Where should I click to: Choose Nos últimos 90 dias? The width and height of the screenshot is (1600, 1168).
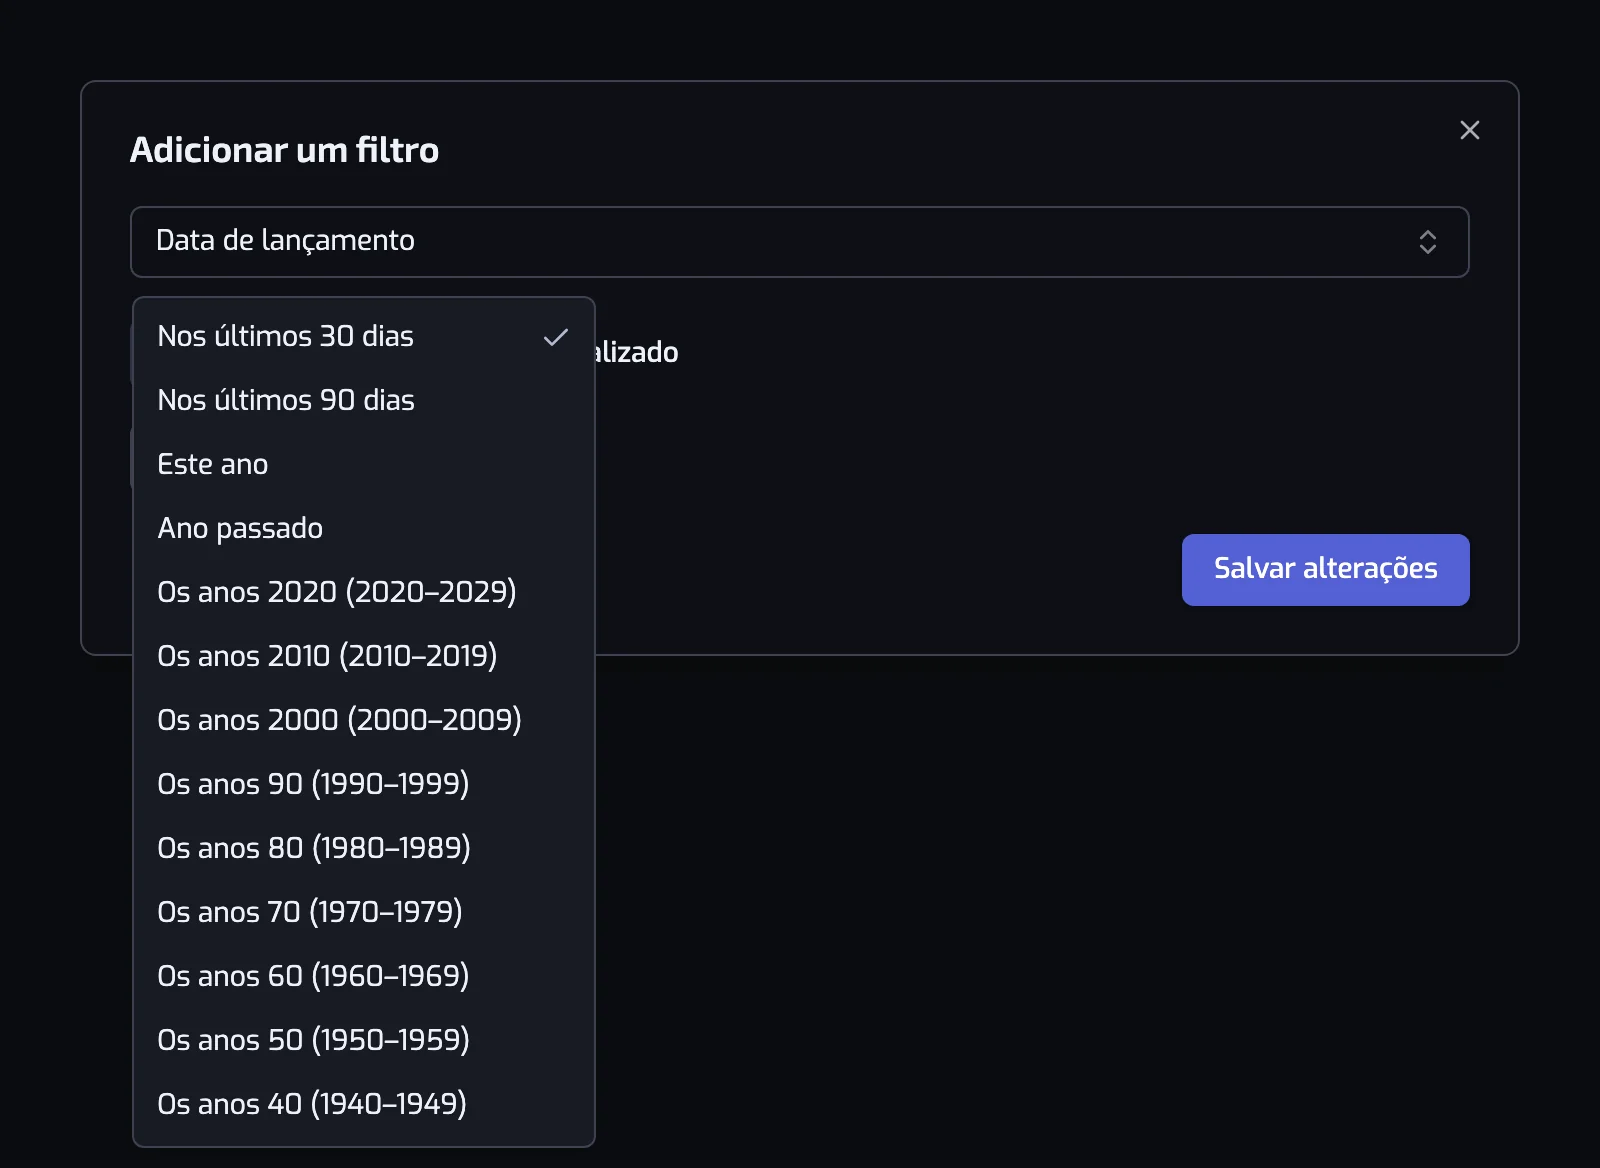point(364,401)
